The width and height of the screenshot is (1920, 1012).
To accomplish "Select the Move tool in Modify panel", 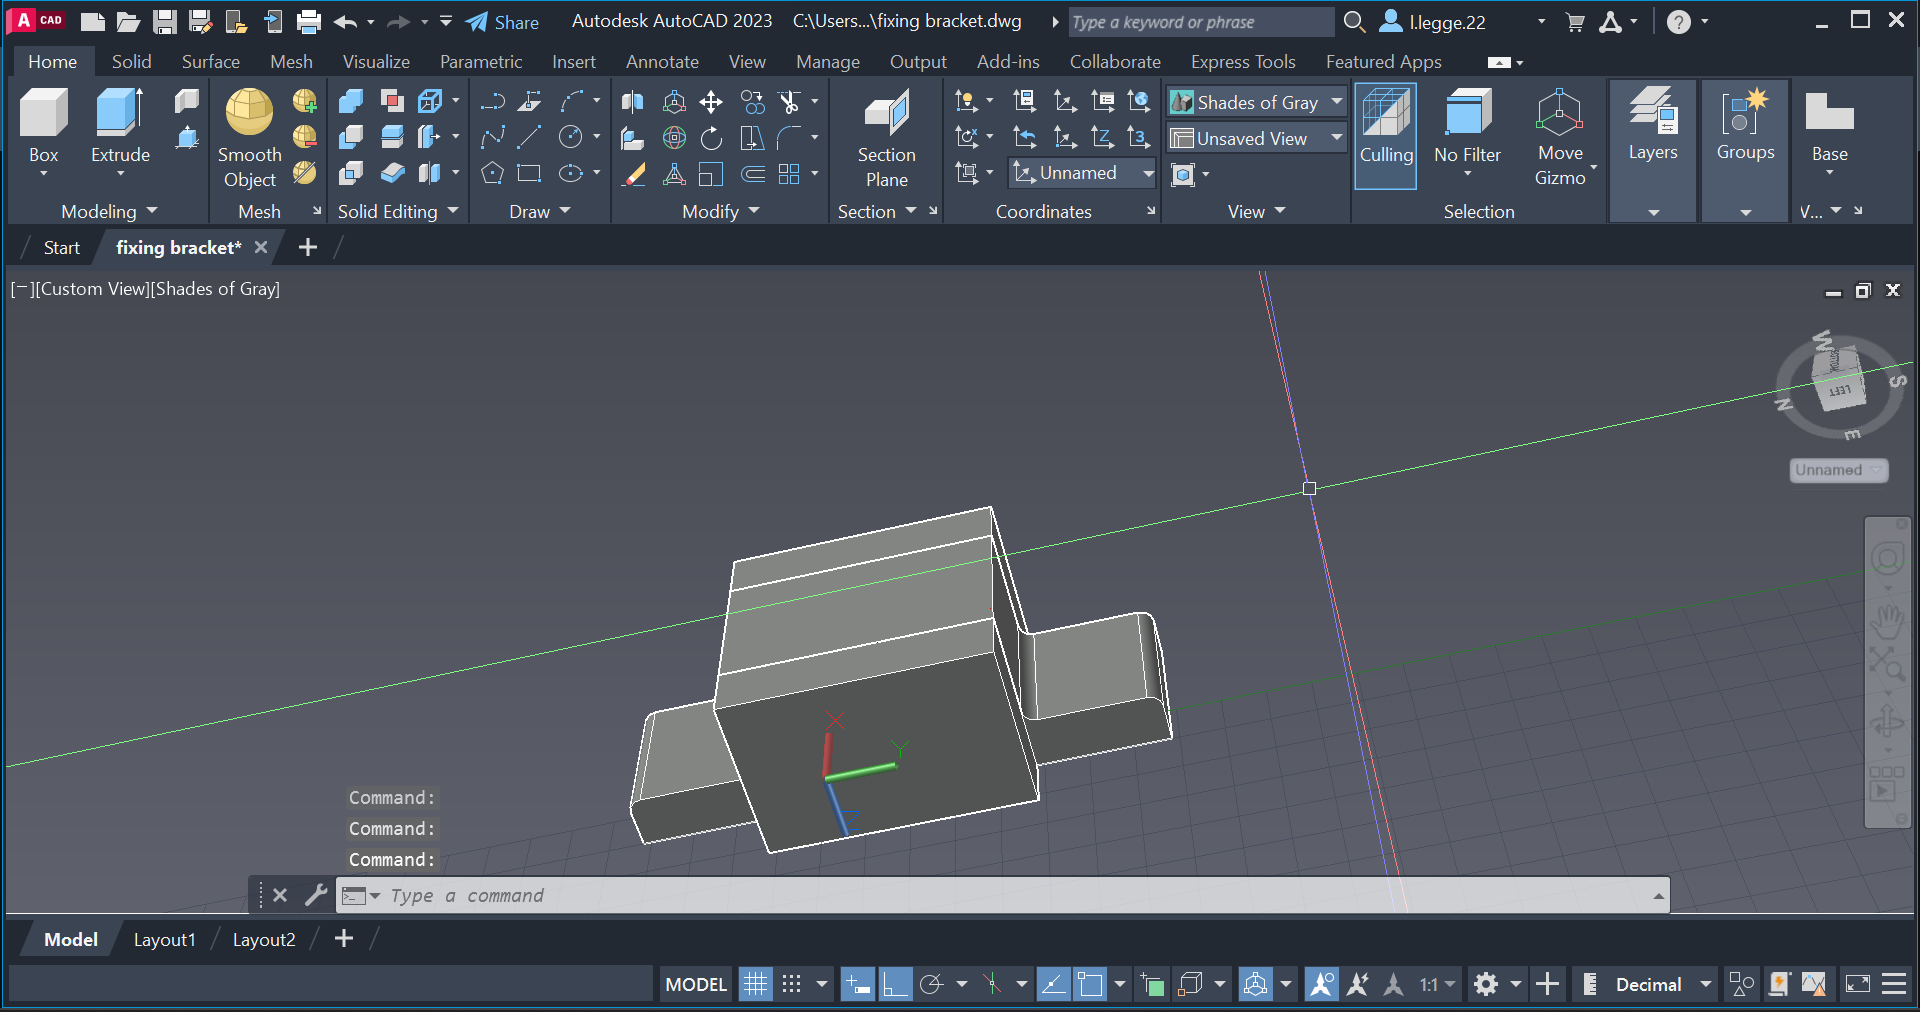I will click(x=711, y=102).
